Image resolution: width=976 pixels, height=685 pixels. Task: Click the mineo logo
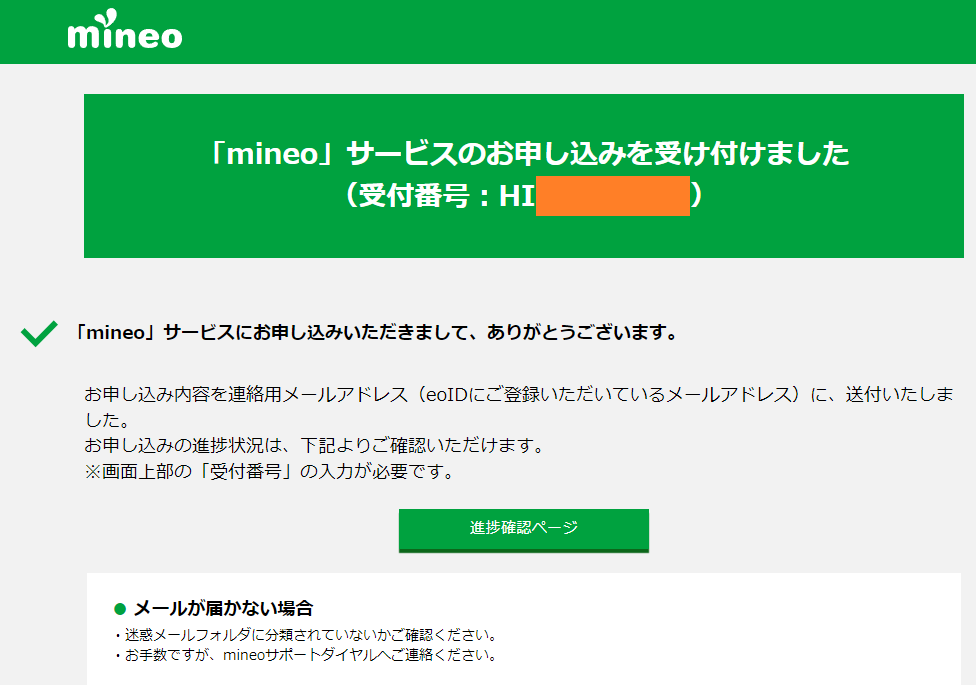(124, 31)
